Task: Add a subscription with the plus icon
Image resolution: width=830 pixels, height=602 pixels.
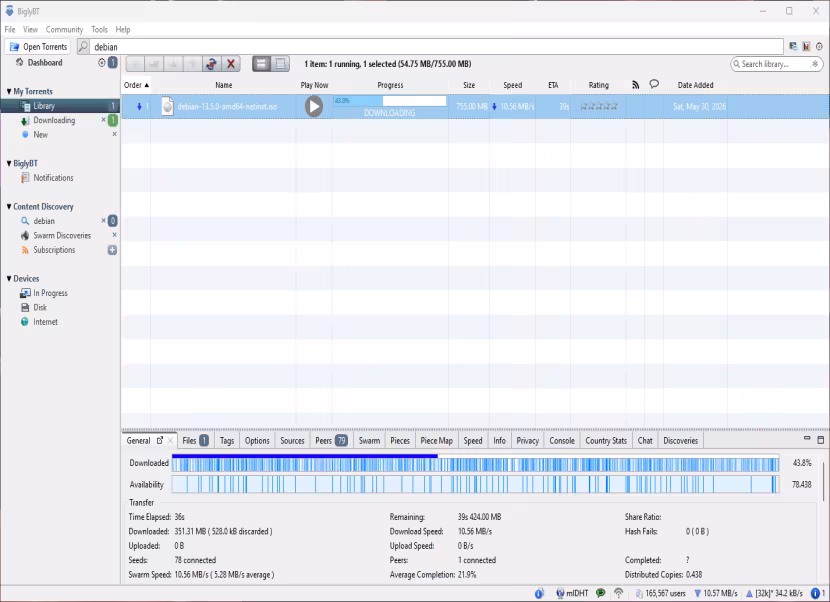Action: tap(112, 250)
